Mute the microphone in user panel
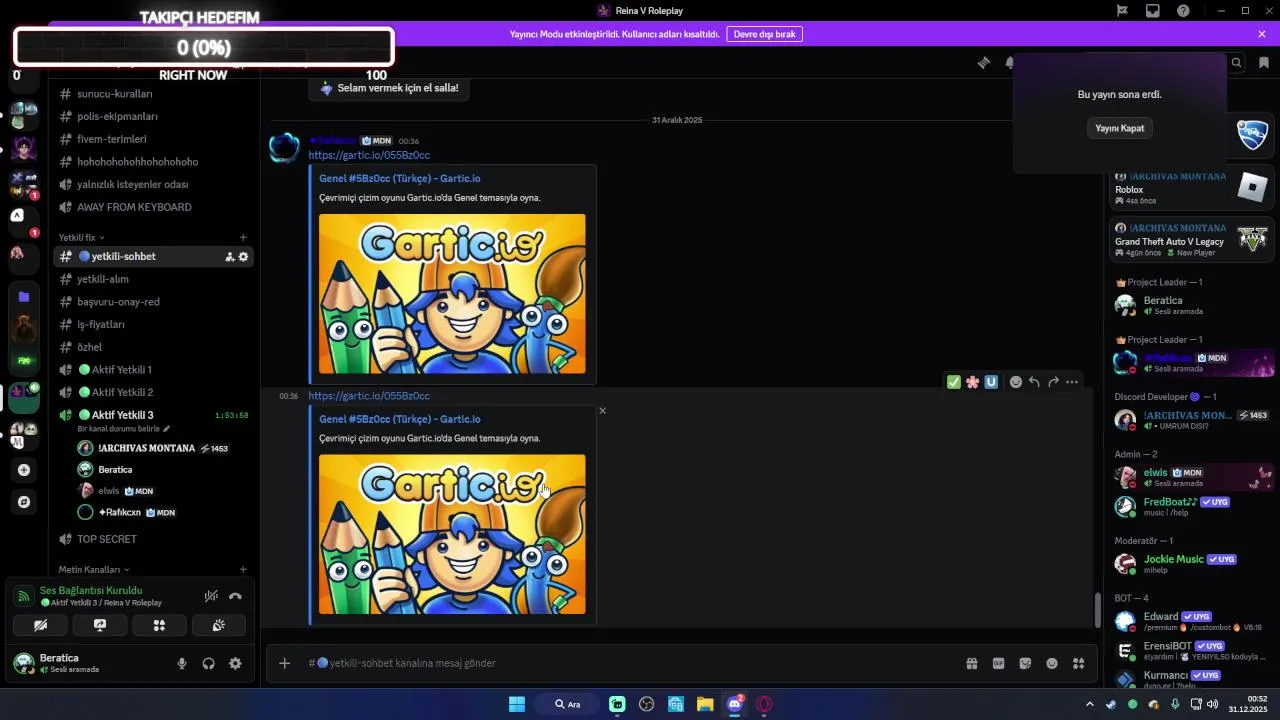 click(182, 663)
